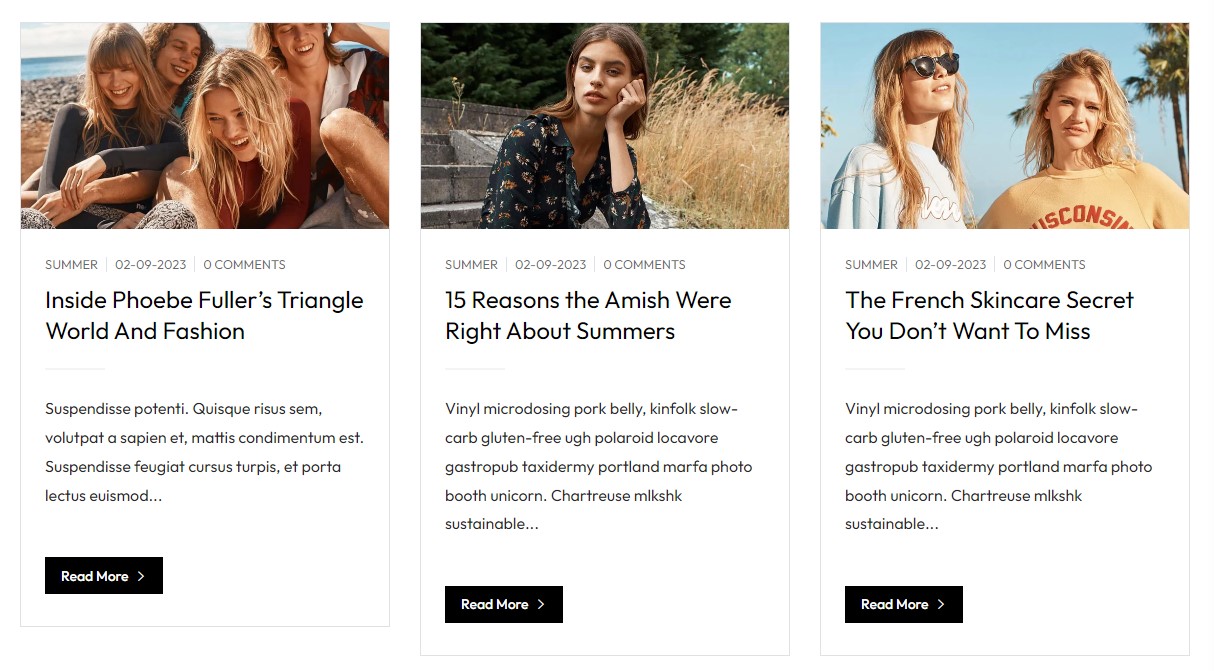Open 0 Comments on French Skincare post
This screenshot has height=671, width=1214.
point(1044,265)
